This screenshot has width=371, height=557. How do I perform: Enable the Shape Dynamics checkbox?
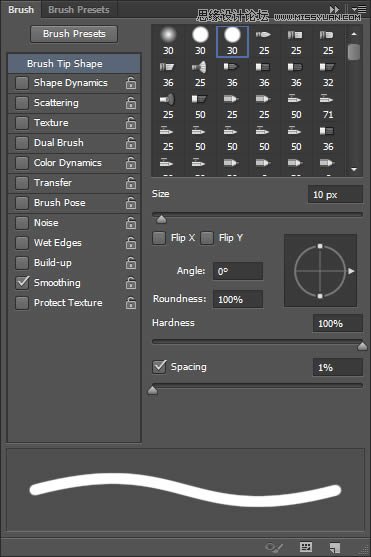(22, 83)
